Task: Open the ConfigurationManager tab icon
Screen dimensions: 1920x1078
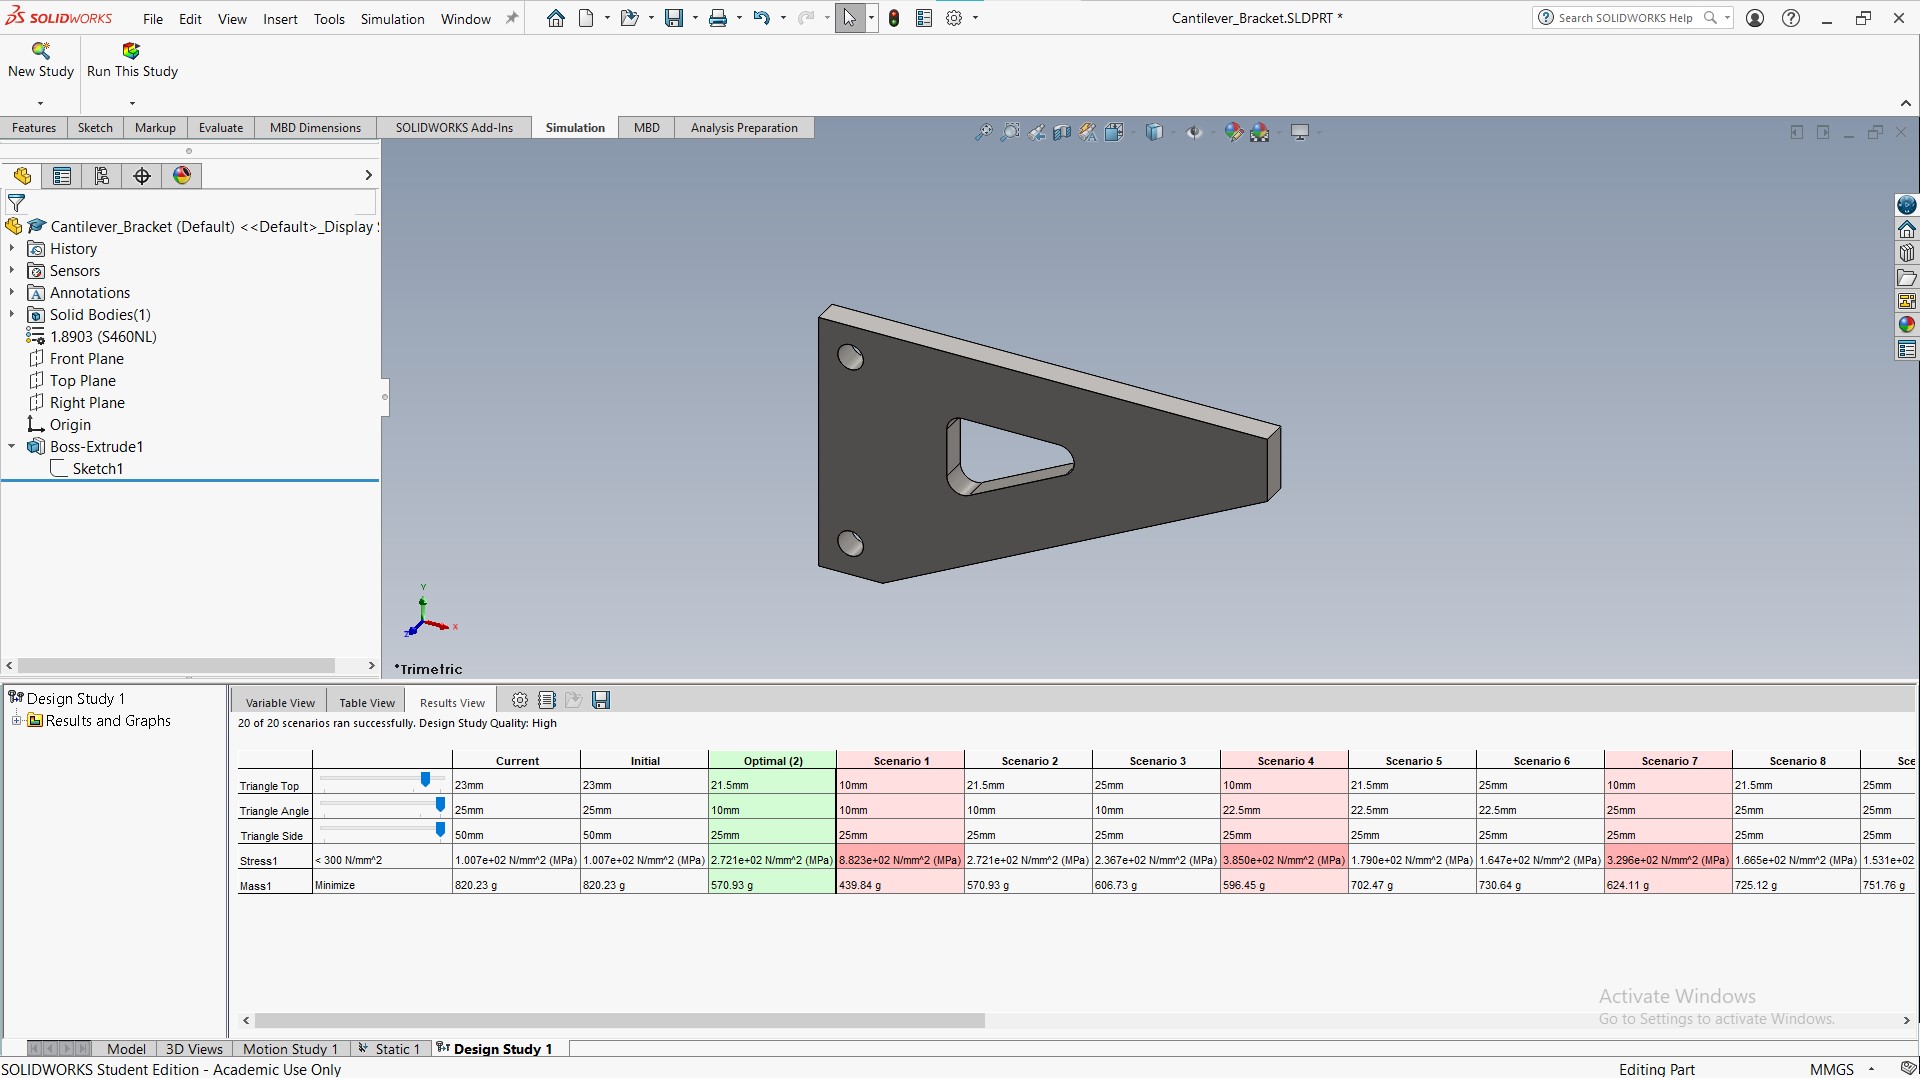Action: coord(102,176)
